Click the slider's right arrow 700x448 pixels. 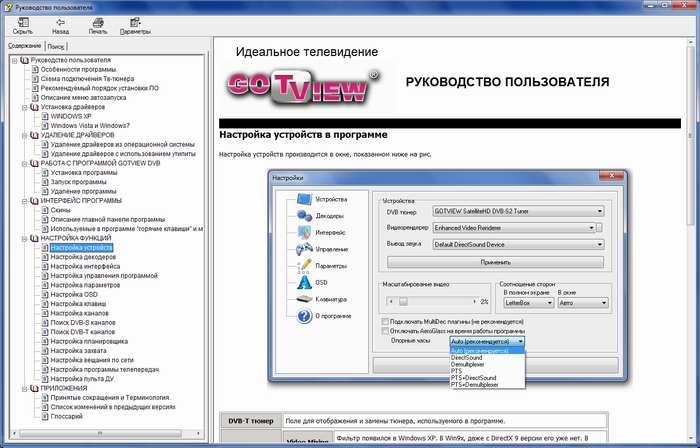tap(474, 302)
